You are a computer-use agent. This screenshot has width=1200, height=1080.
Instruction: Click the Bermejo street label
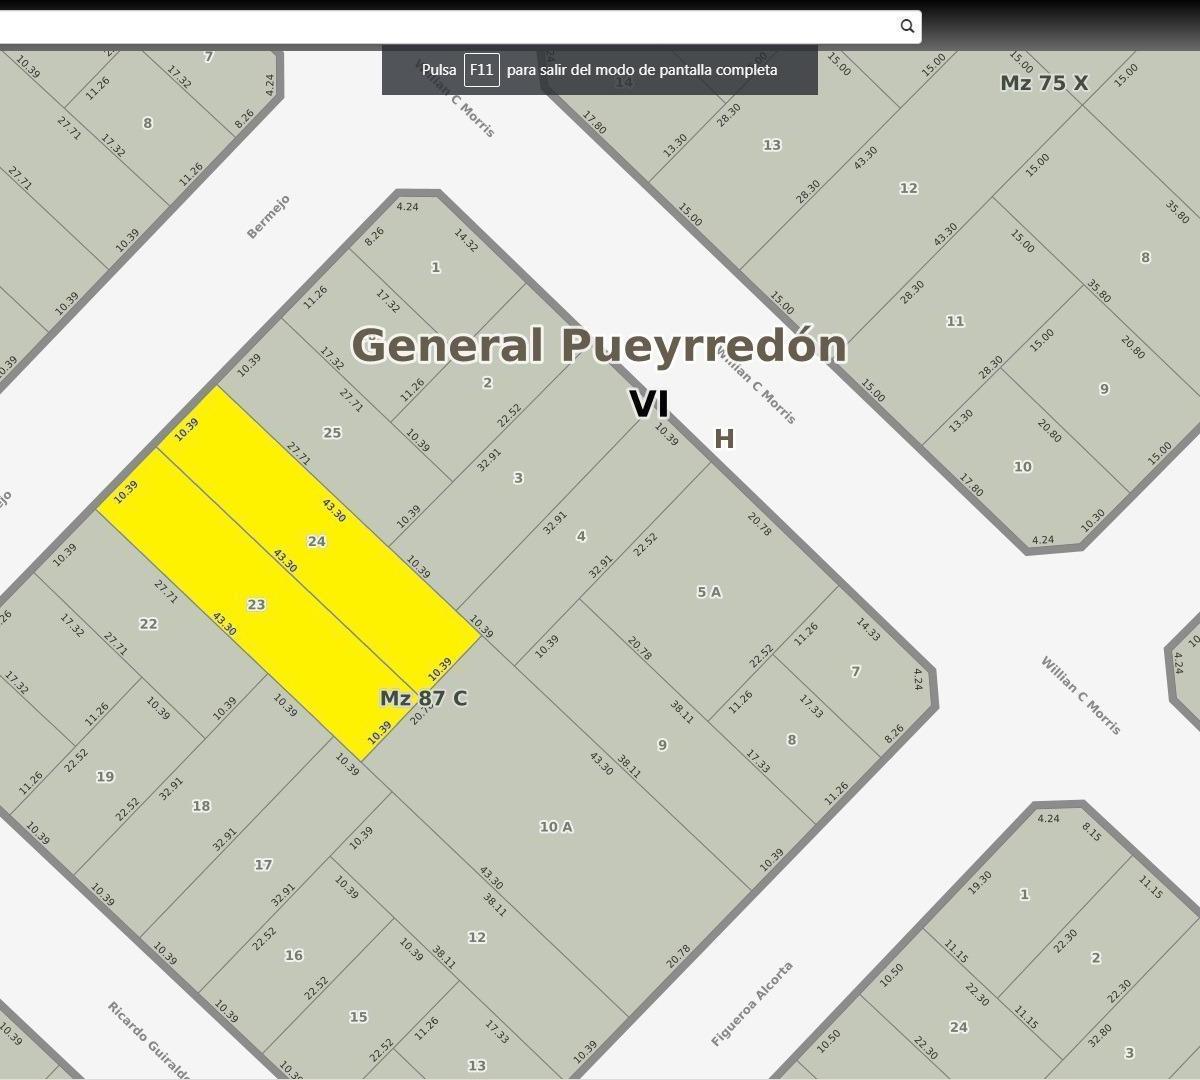point(268,217)
